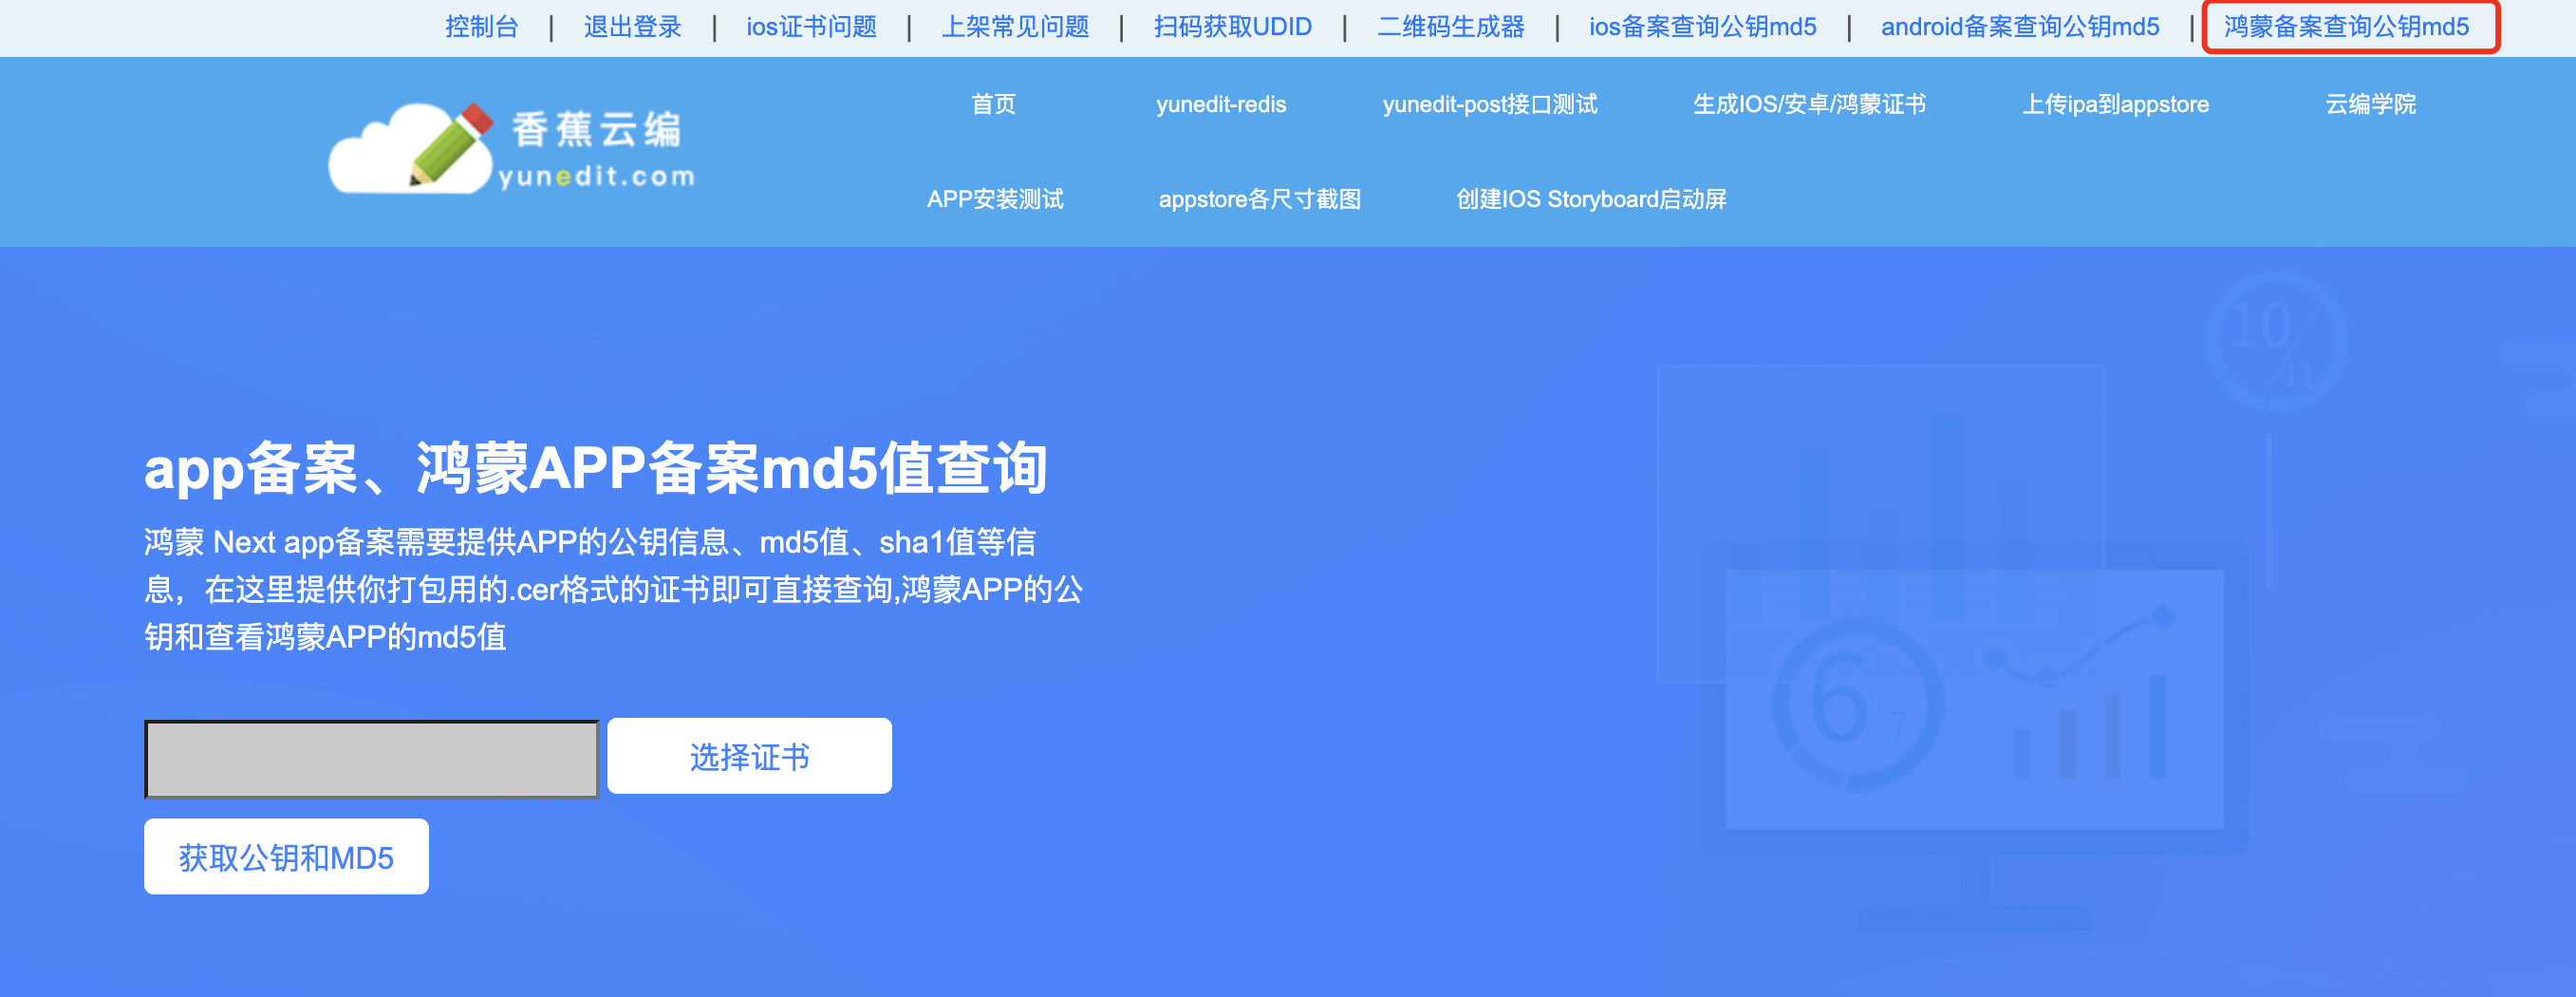Click the description paragraph starting 鸿蒙 Next app备案

(x=613, y=589)
